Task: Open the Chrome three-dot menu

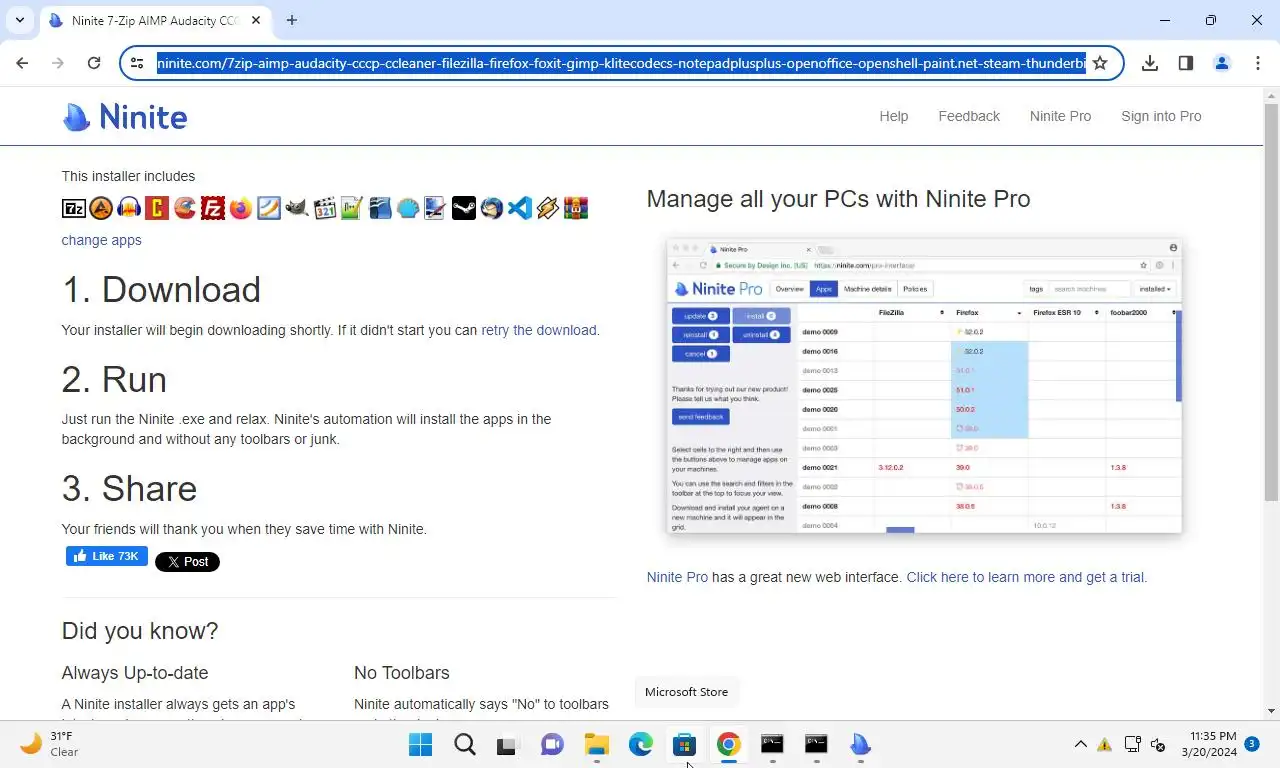Action: tap(1258, 63)
